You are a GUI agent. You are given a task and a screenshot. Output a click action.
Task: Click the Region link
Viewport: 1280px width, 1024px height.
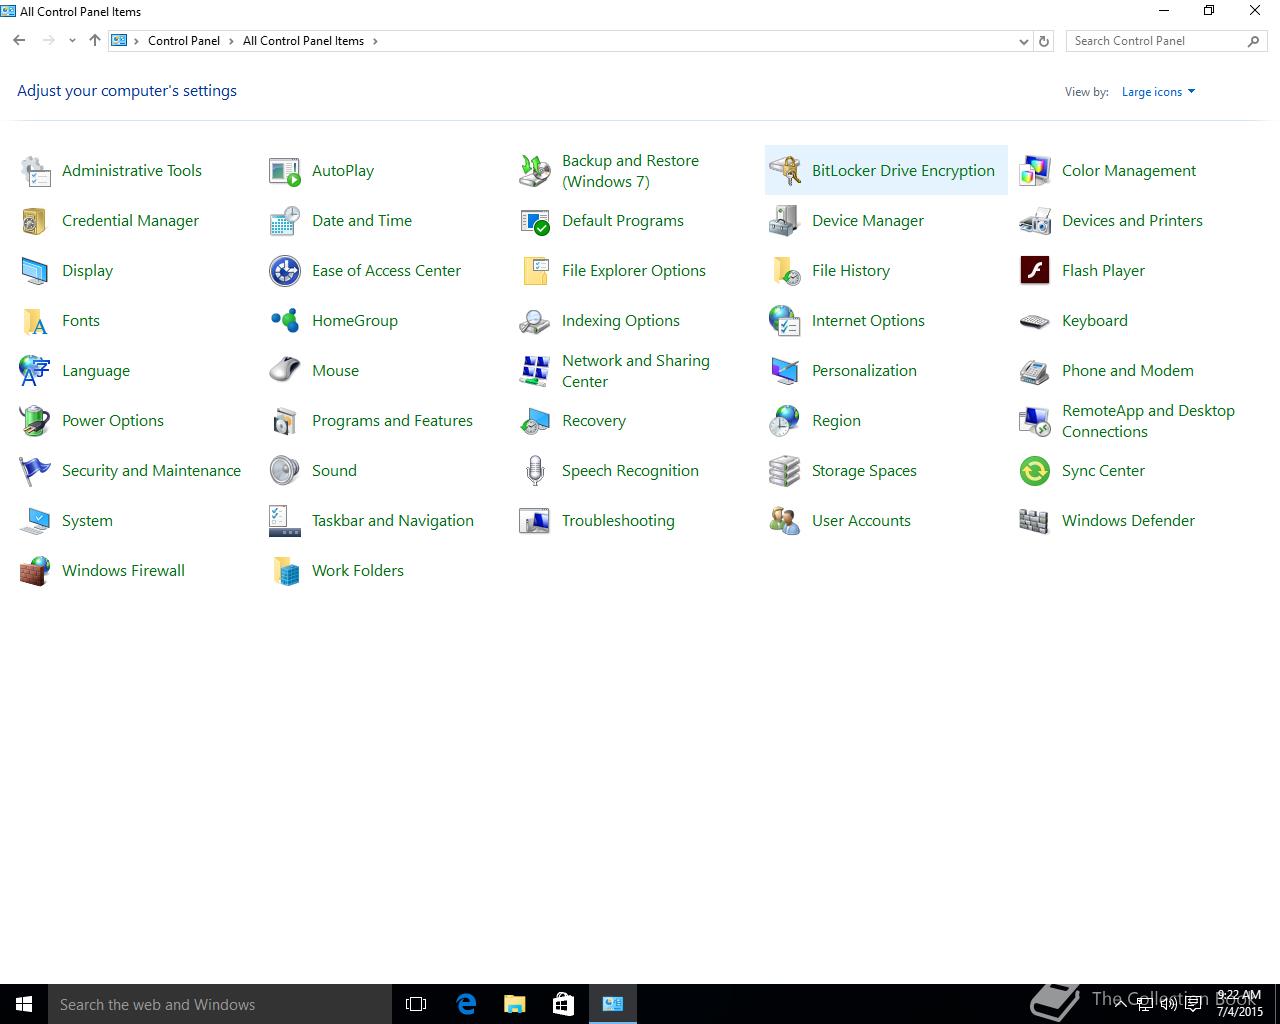[x=836, y=421]
